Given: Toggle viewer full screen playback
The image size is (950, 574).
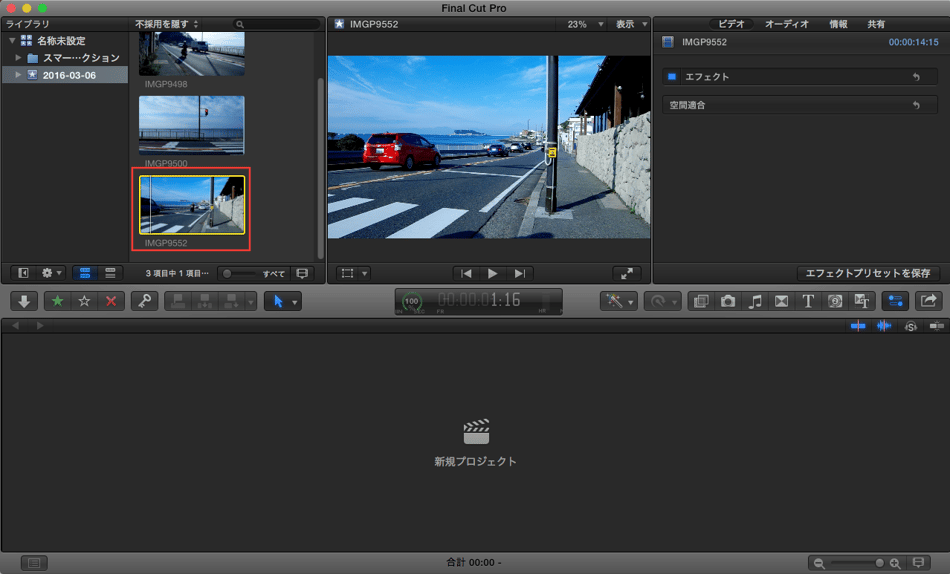Looking at the screenshot, I should point(627,273).
